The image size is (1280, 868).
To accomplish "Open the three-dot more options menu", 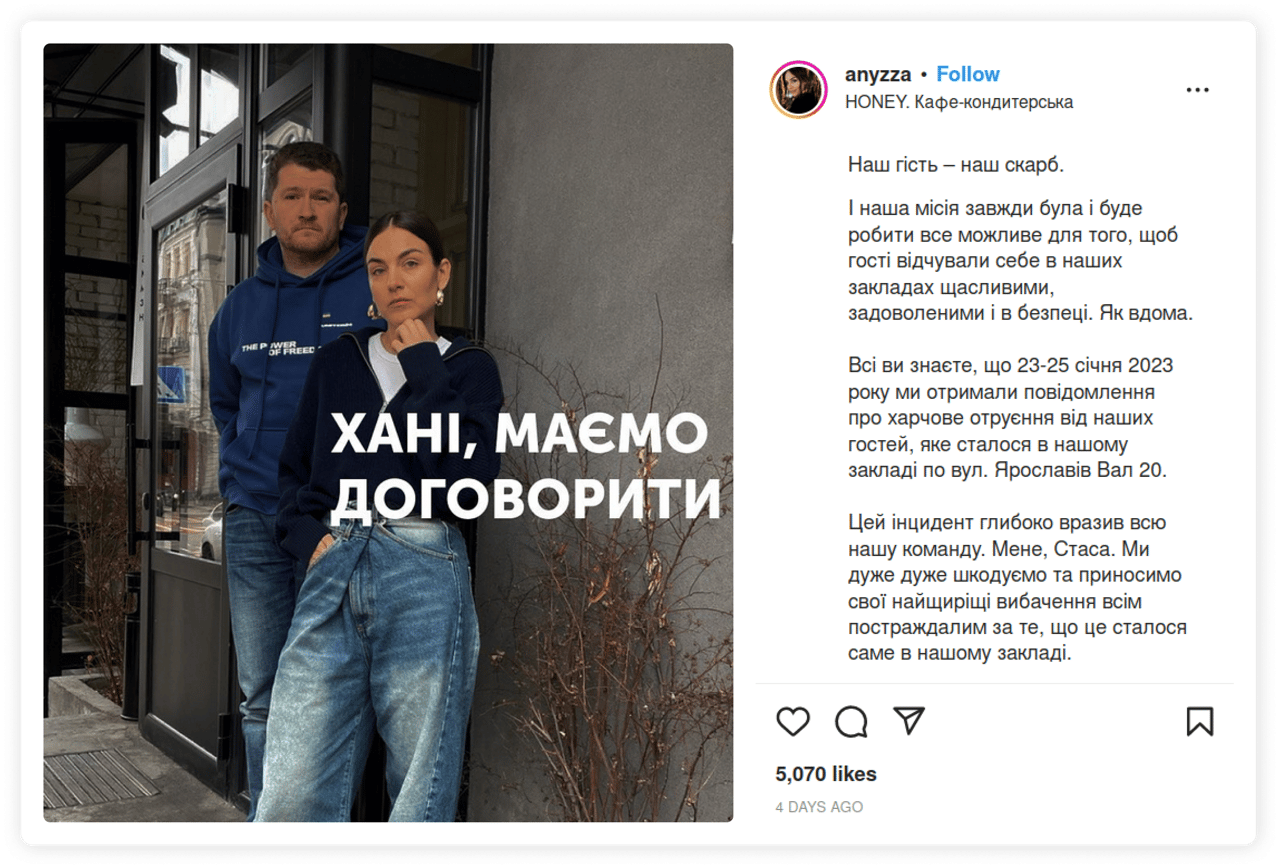I will point(1197,90).
